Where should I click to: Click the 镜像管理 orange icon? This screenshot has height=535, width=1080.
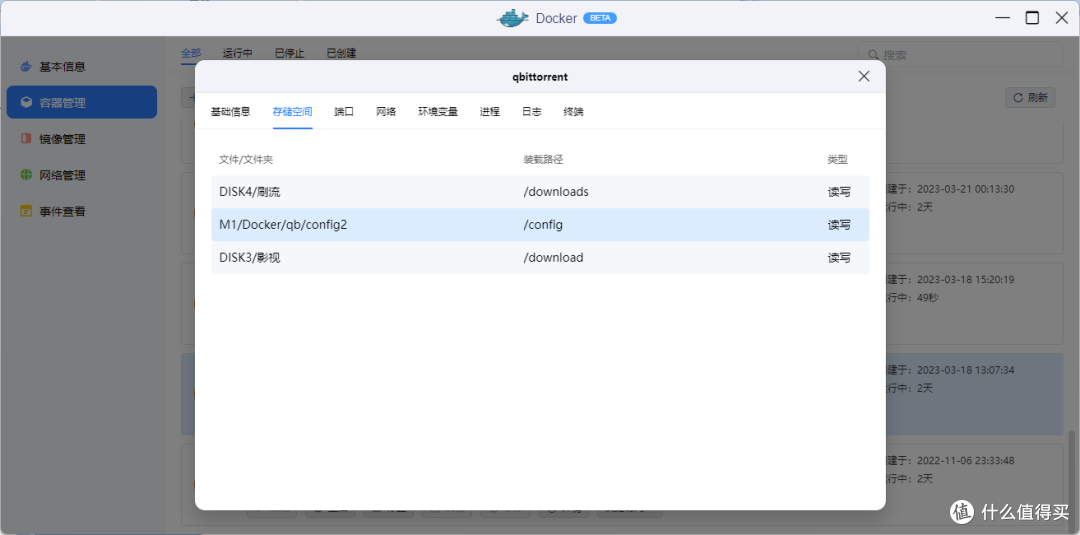click(26, 139)
